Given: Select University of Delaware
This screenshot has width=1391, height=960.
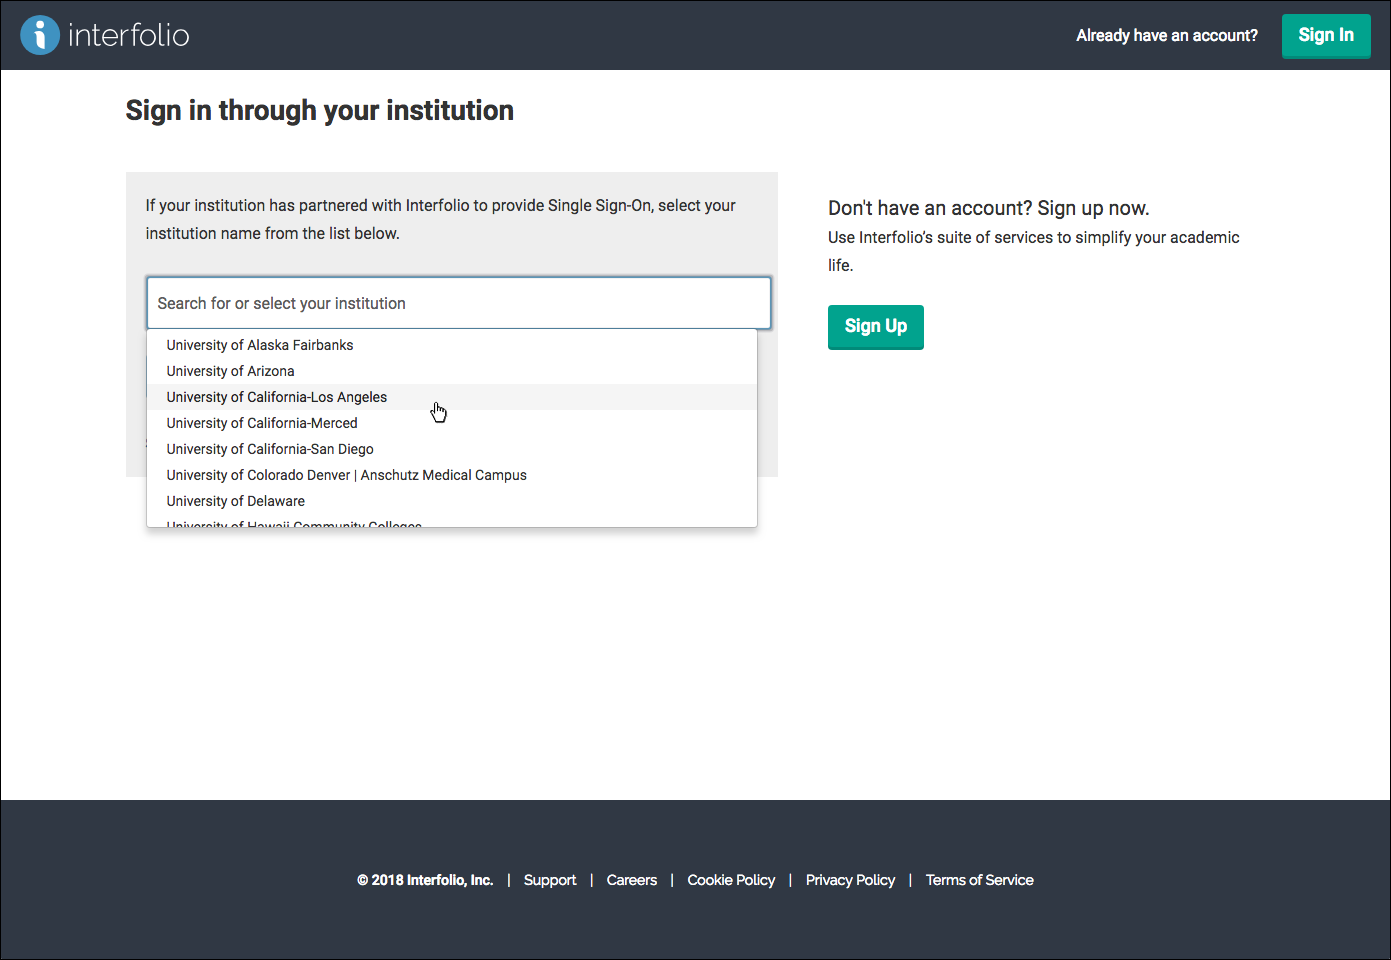Looking at the screenshot, I should coord(452,501).
